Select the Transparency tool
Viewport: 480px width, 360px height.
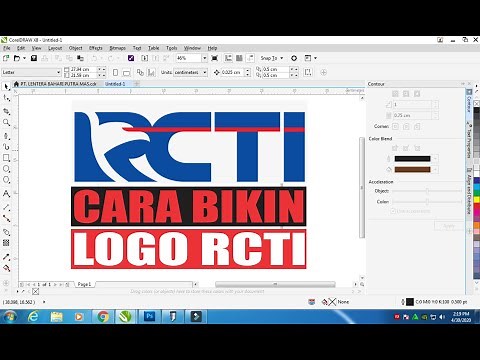(x=6, y=243)
